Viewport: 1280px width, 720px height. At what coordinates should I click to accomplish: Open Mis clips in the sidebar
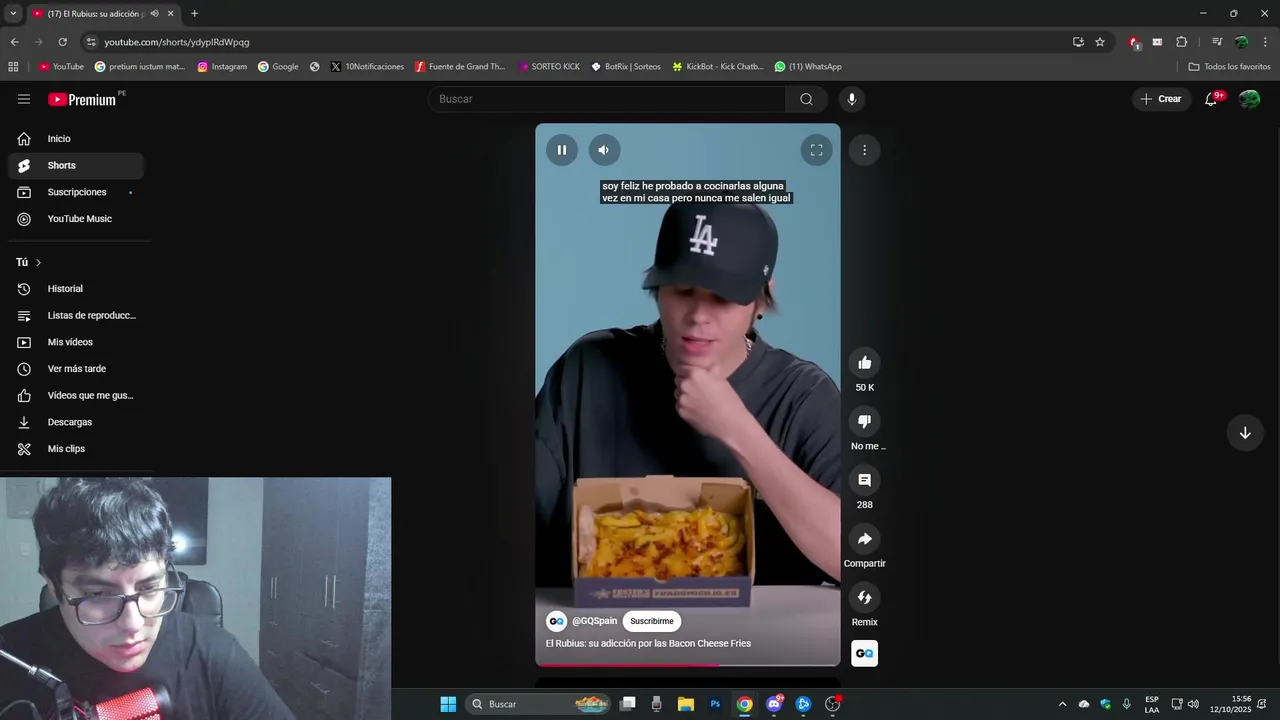[x=76, y=449]
